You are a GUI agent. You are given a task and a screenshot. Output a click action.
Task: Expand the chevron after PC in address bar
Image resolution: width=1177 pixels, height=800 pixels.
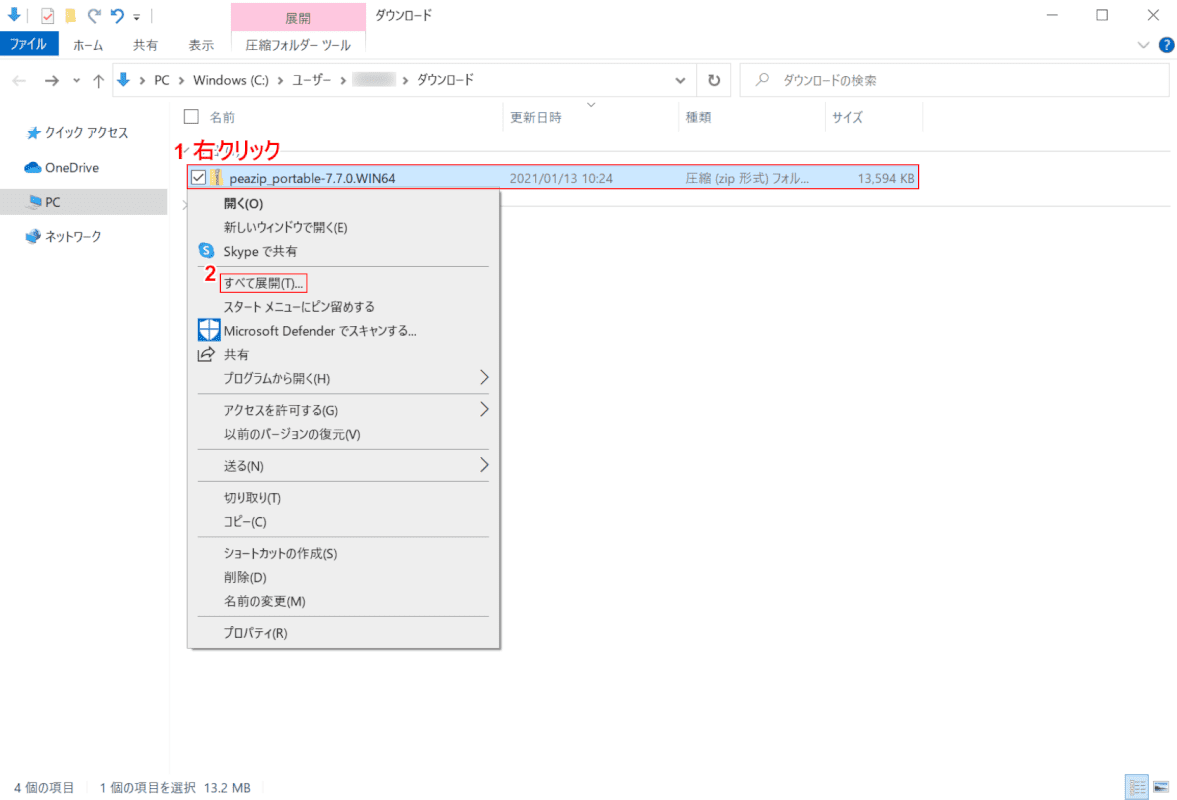pos(181,80)
